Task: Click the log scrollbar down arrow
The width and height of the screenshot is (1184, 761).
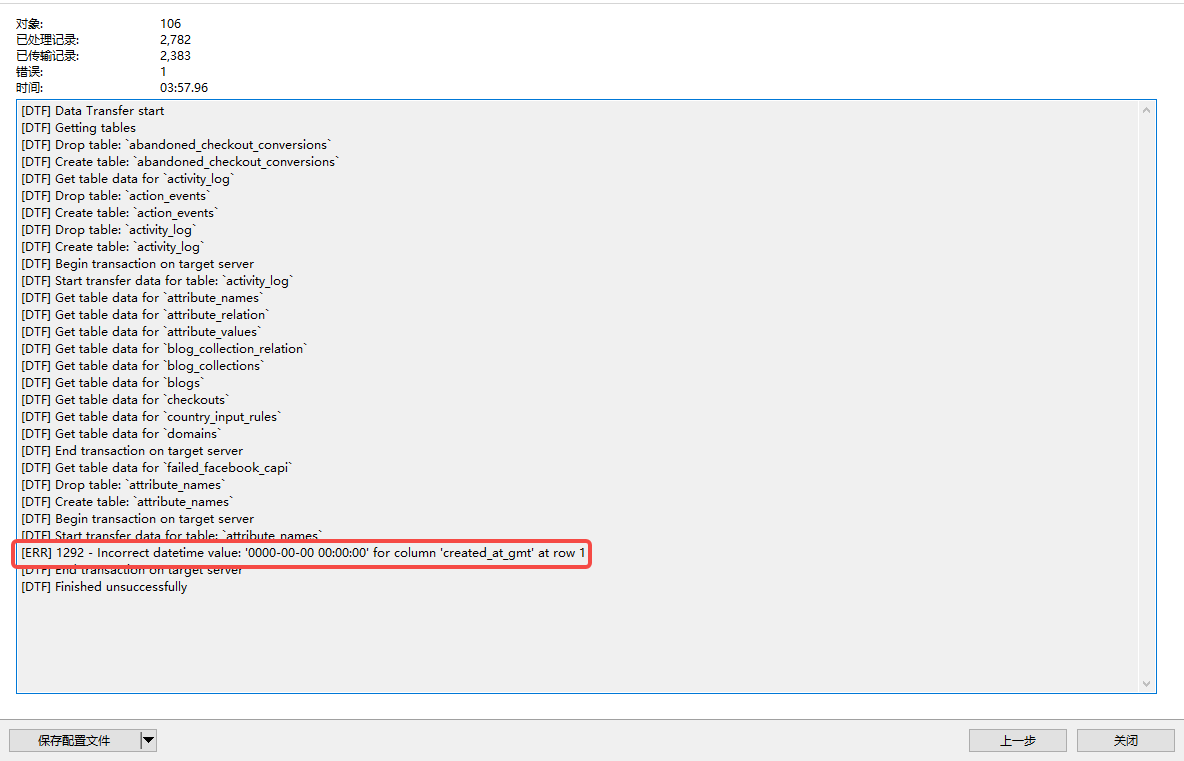Action: (x=1146, y=683)
